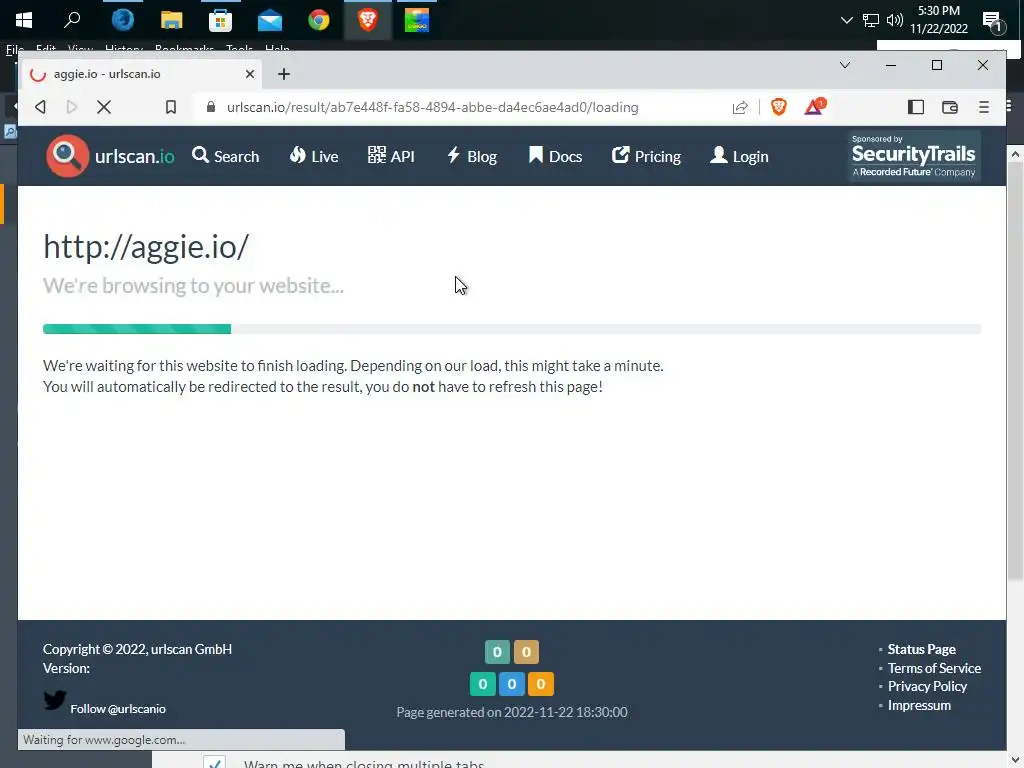Open the Login page
This screenshot has width=1024, height=768.
click(x=739, y=156)
